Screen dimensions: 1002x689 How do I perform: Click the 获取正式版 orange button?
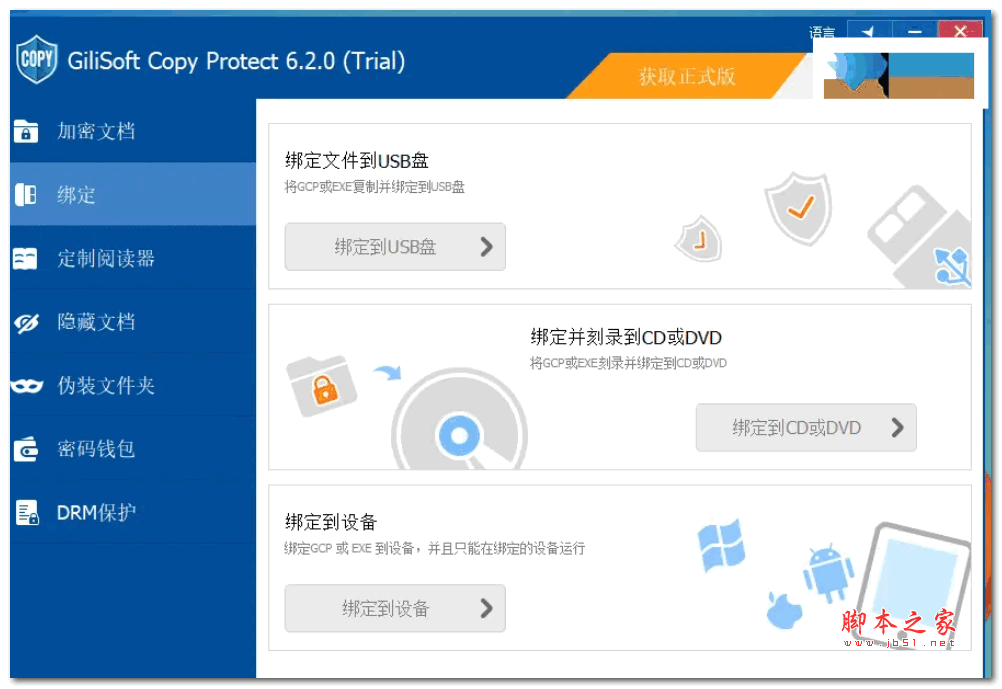pyautogui.click(x=687, y=77)
